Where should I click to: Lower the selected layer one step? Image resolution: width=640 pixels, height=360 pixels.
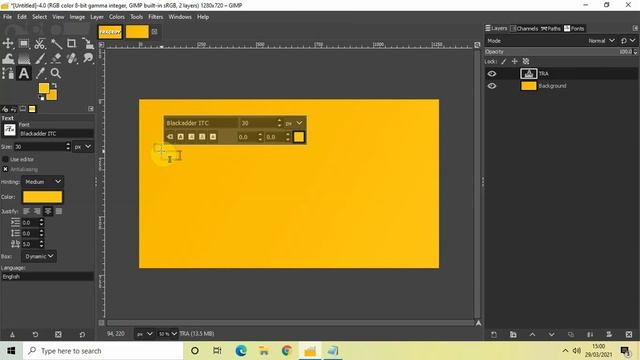click(x=551, y=335)
